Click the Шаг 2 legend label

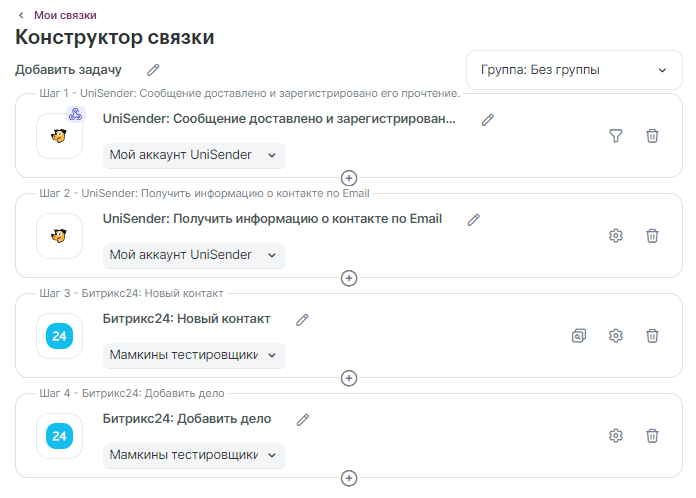coord(205,193)
